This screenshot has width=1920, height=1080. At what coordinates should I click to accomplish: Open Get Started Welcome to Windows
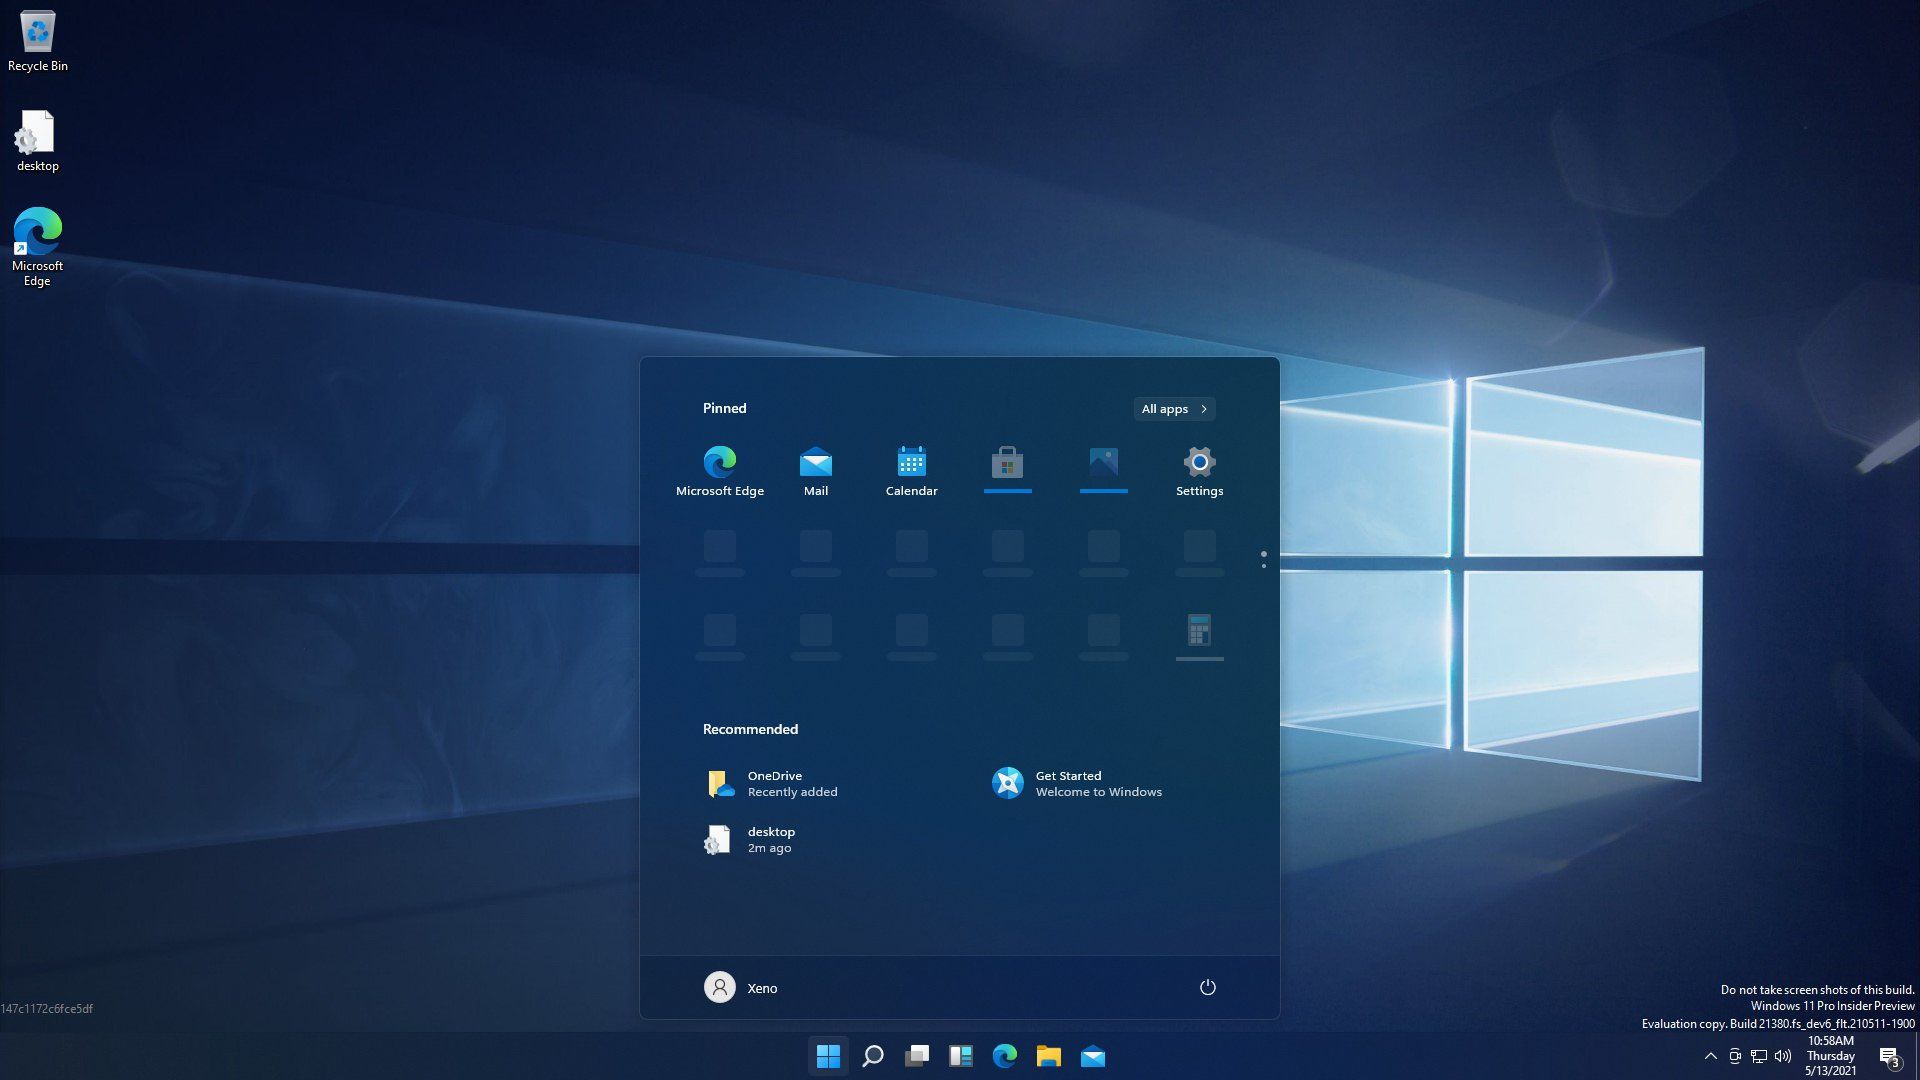(x=1077, y=783)
